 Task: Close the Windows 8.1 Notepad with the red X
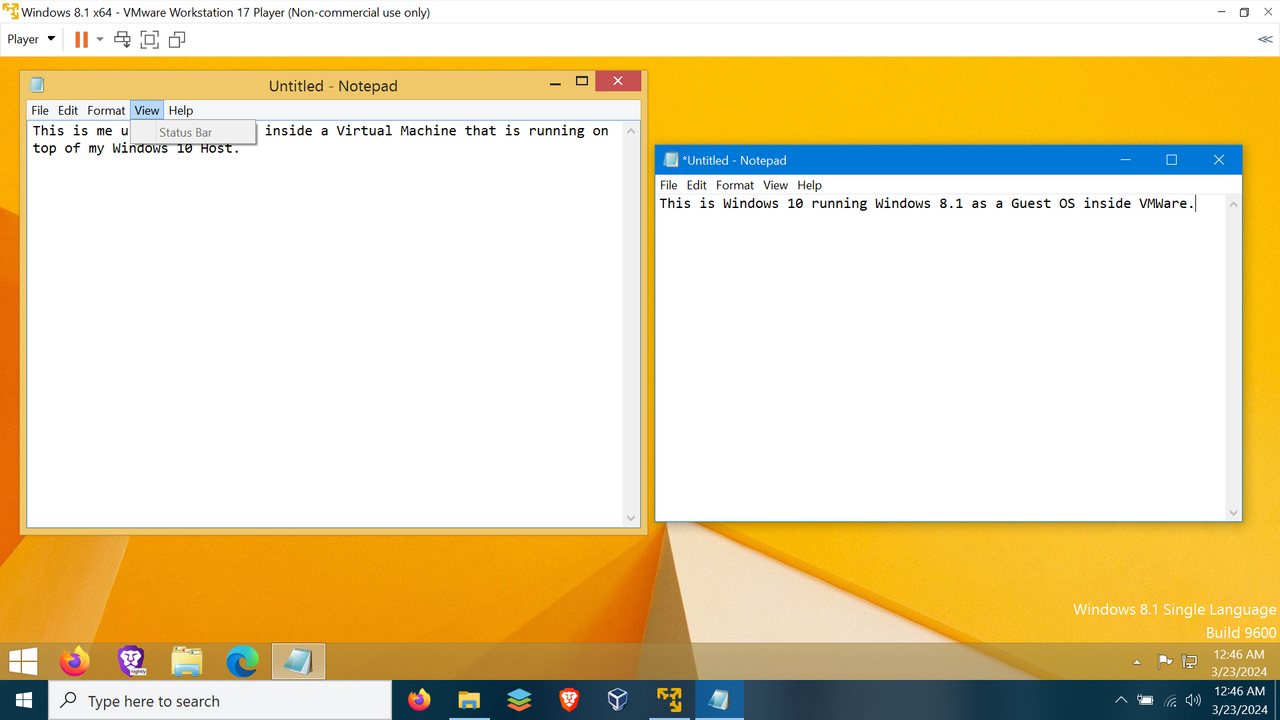click(x=618, y=81)
